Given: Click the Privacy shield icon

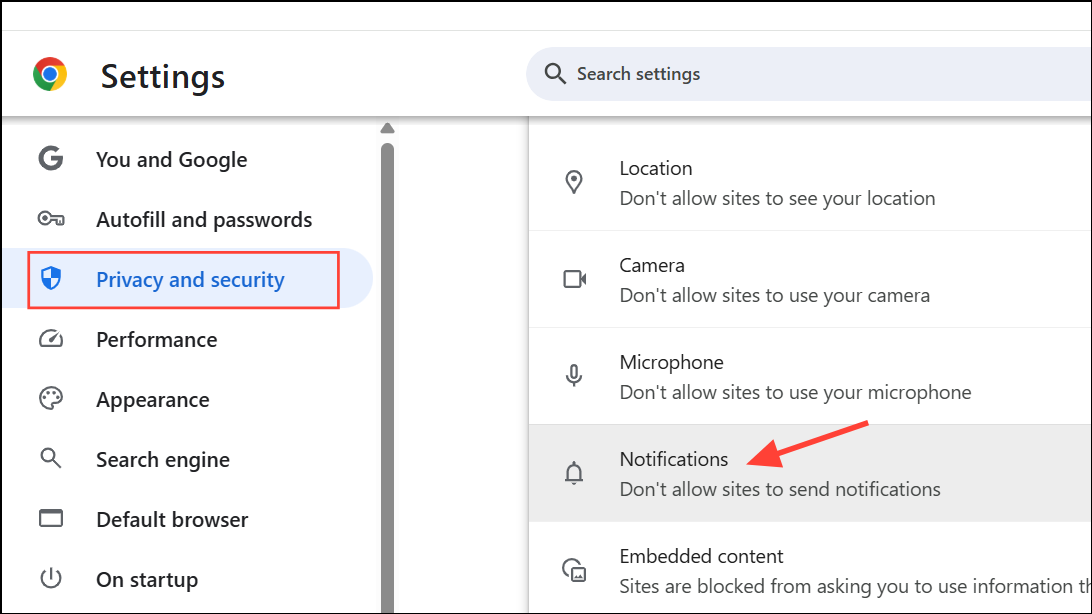Looking at the screenshot, I should click(50, 280).
